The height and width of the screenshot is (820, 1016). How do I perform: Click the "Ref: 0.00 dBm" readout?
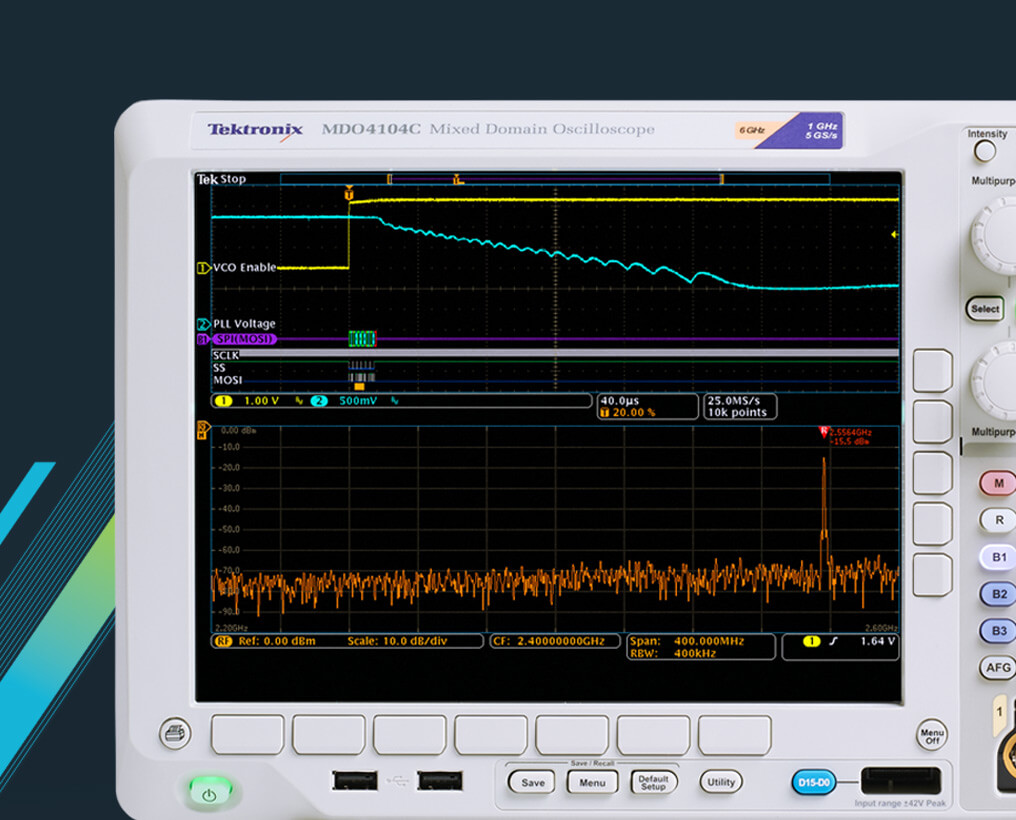[x=277, y=641]
